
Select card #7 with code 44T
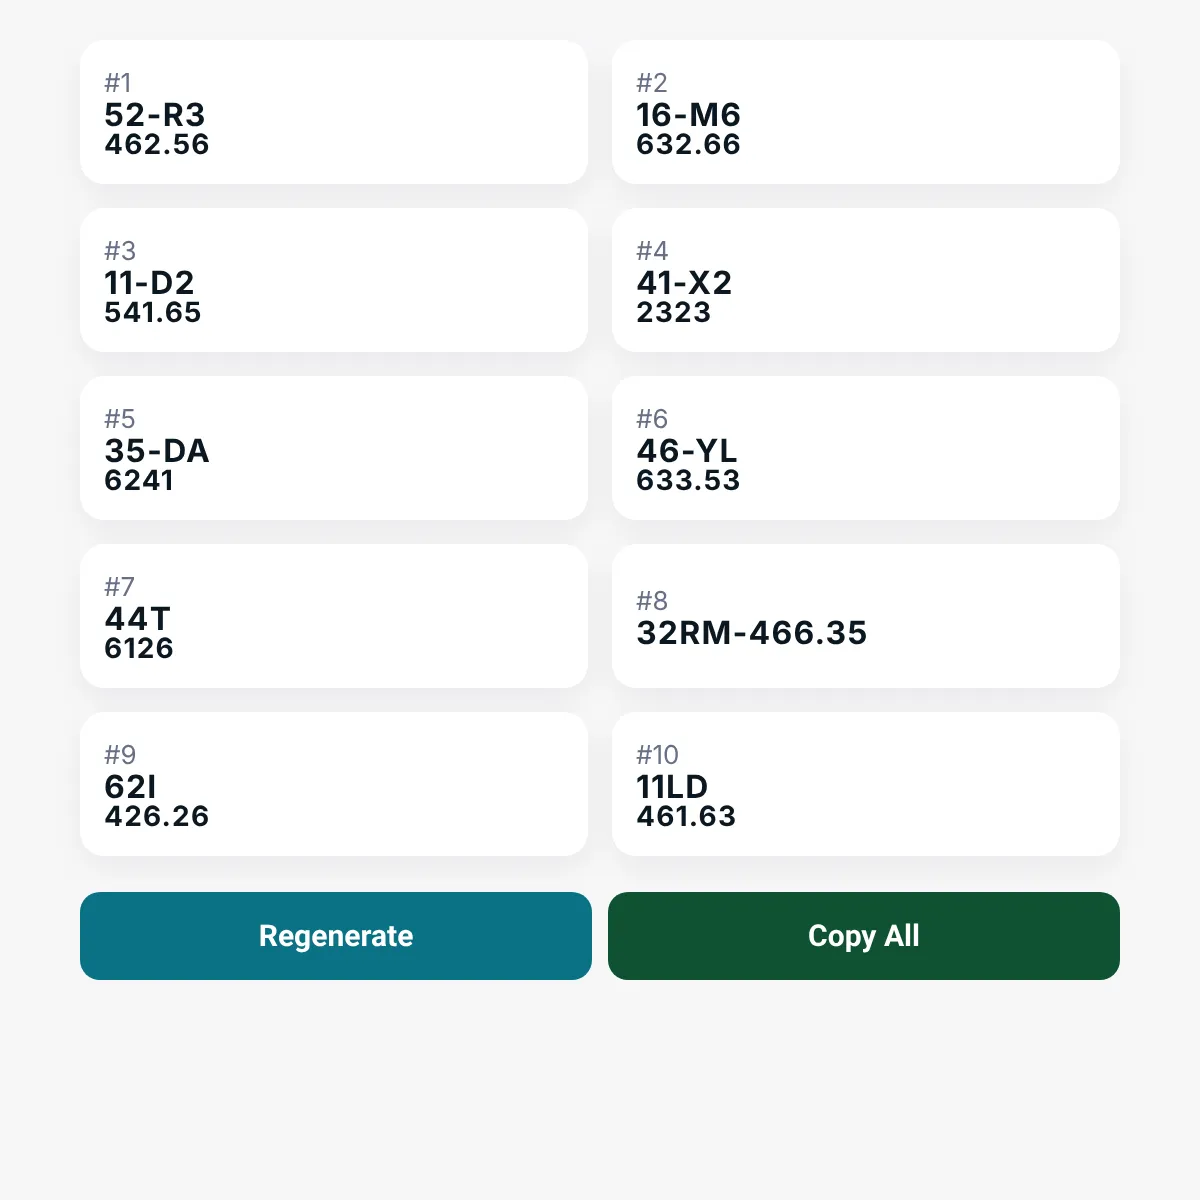point(334,616)
